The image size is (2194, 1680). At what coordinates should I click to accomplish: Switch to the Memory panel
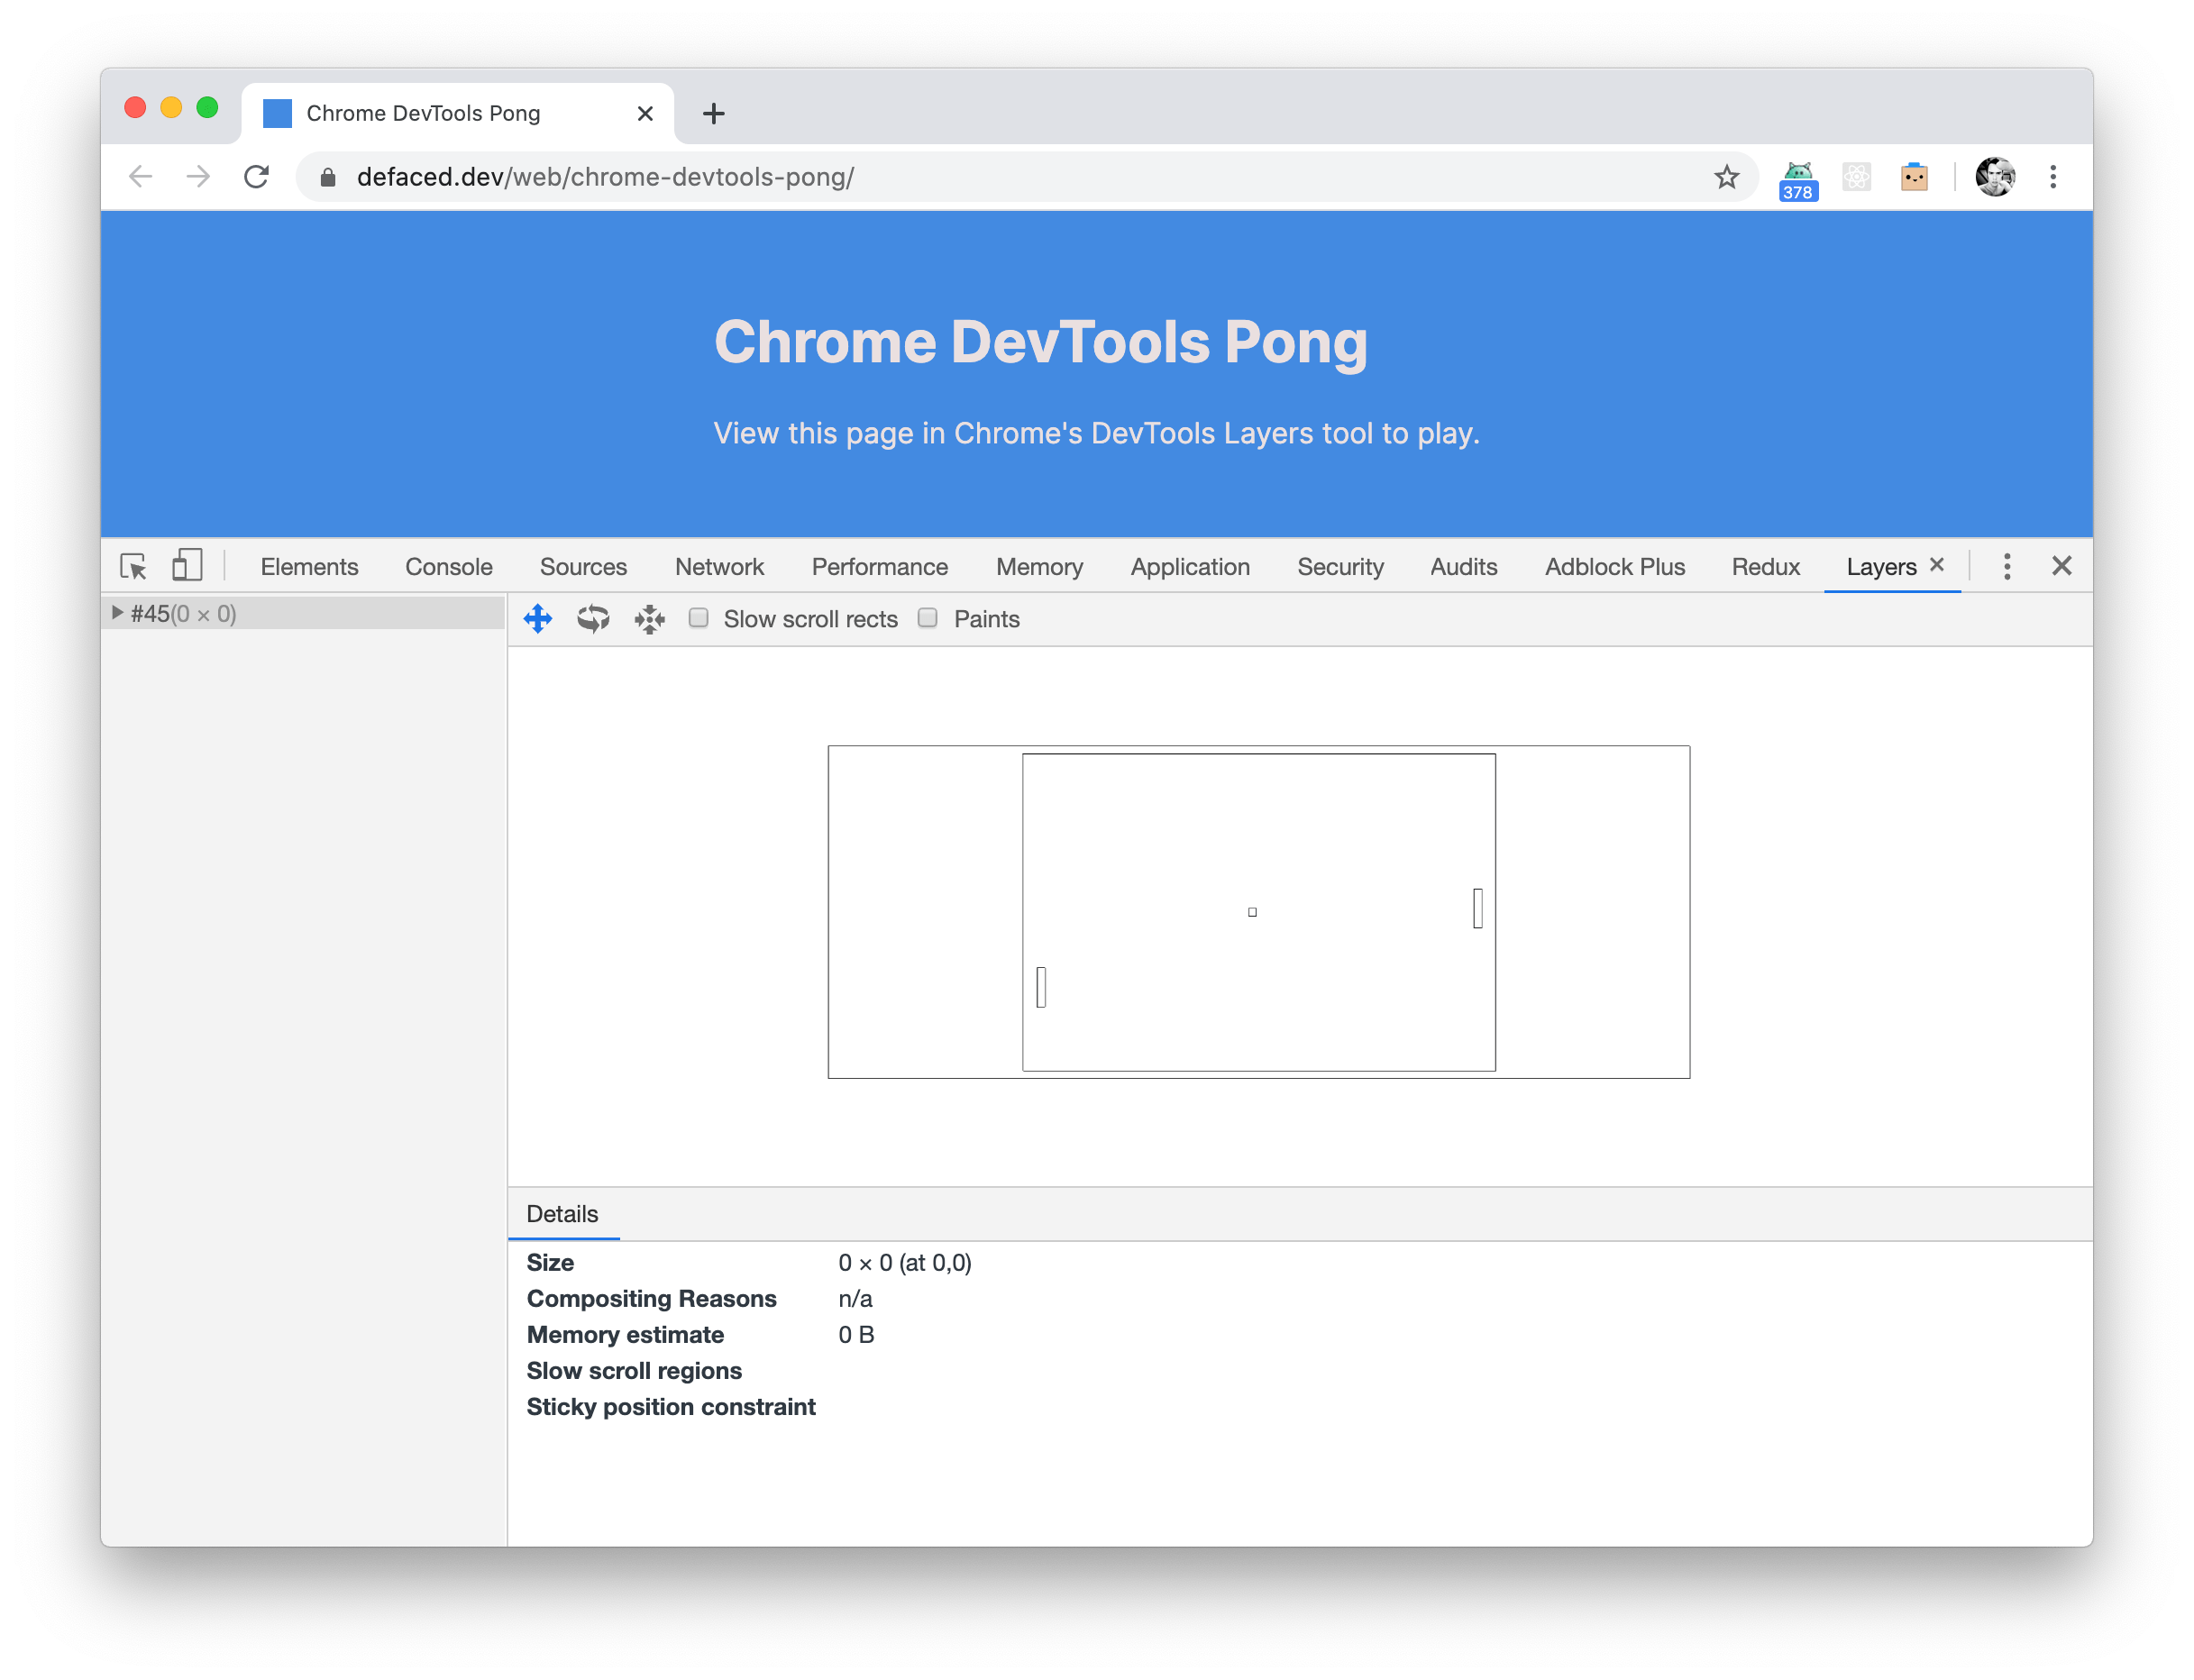point(1039,566)
